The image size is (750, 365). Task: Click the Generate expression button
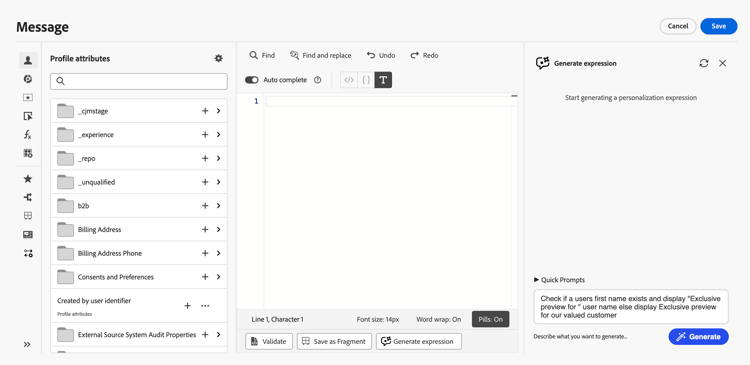[x=419, y=342]
